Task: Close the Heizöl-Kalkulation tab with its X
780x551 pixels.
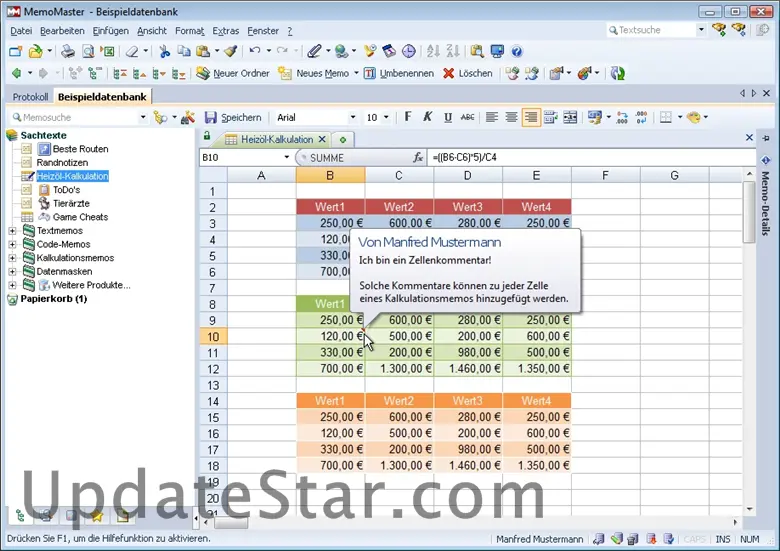Action: (x=322, y=140)
